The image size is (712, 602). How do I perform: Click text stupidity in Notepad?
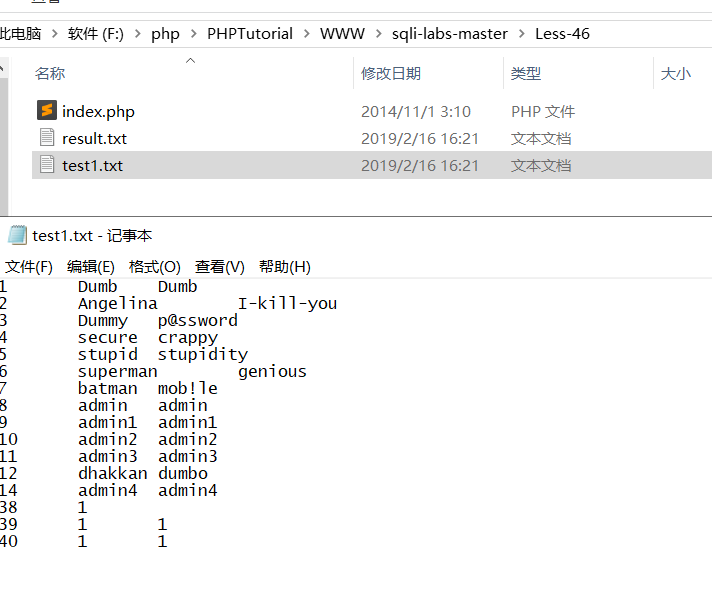click(x=203, y=355)
